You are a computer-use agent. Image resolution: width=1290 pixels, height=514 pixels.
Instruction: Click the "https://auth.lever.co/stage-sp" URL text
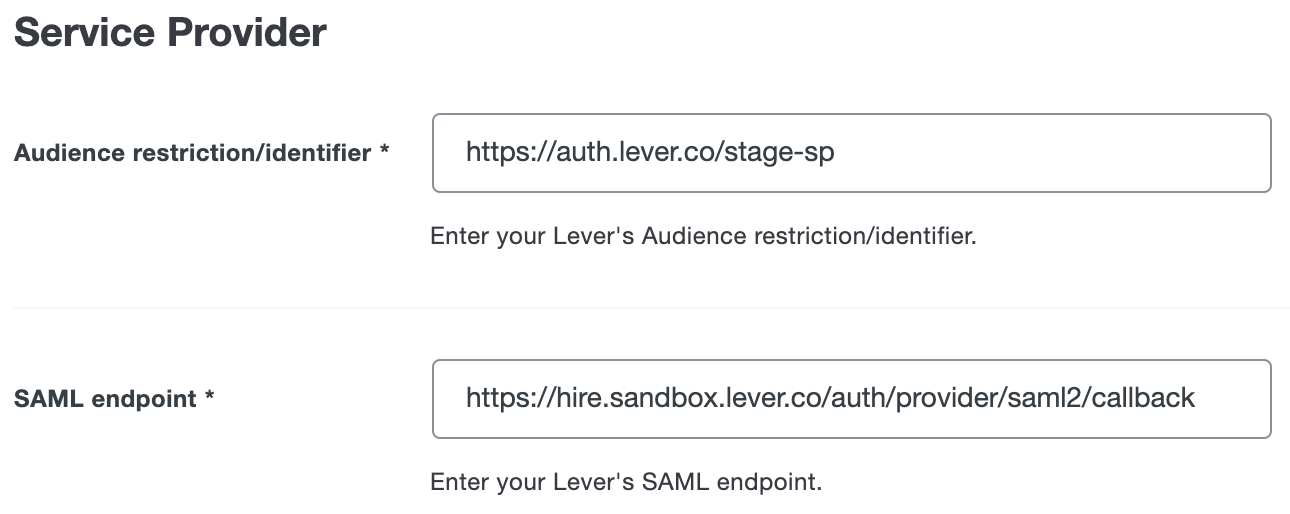(x=649, y=153)
